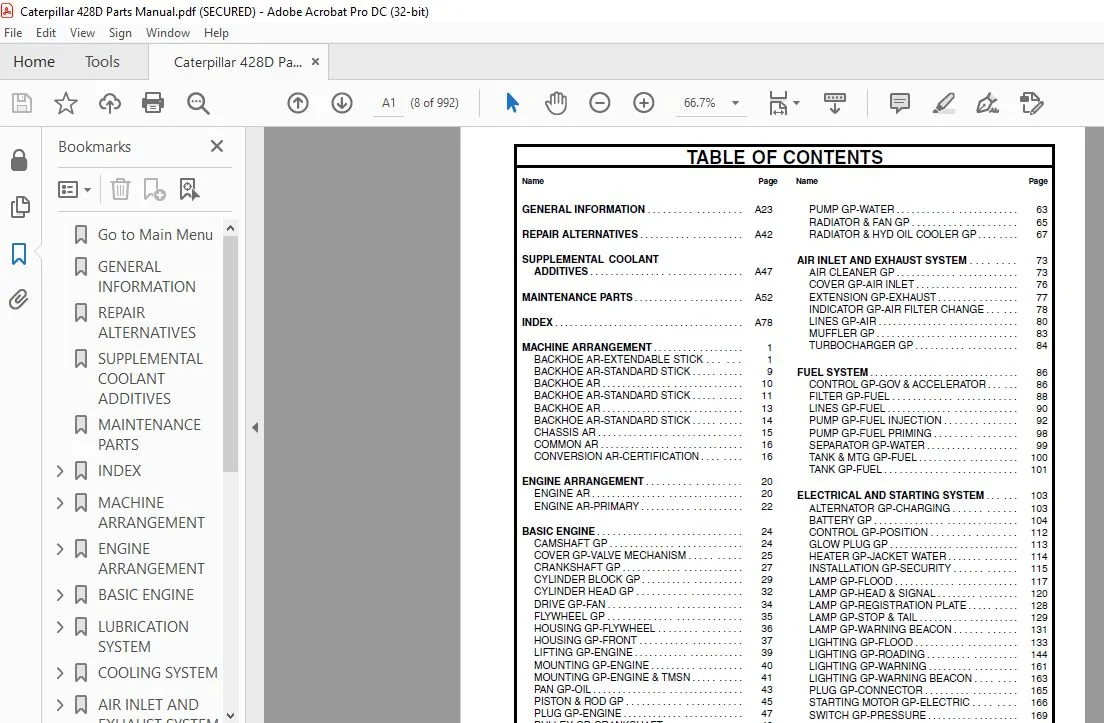Expand the ENGINE ARRANGEMENT bookmark
This screenshot has height=723, width=1104.
pyautogui.click(x=60, y=548)
